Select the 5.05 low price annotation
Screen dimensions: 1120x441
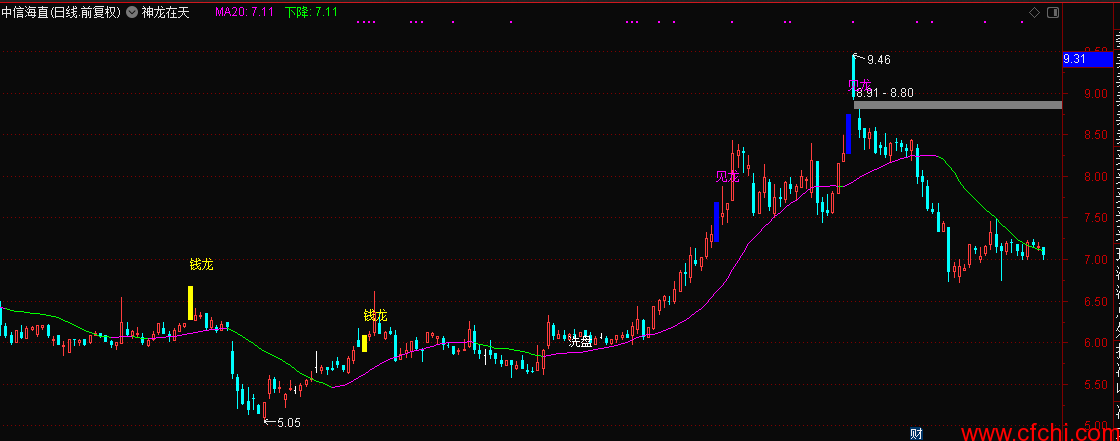[288, 422]
